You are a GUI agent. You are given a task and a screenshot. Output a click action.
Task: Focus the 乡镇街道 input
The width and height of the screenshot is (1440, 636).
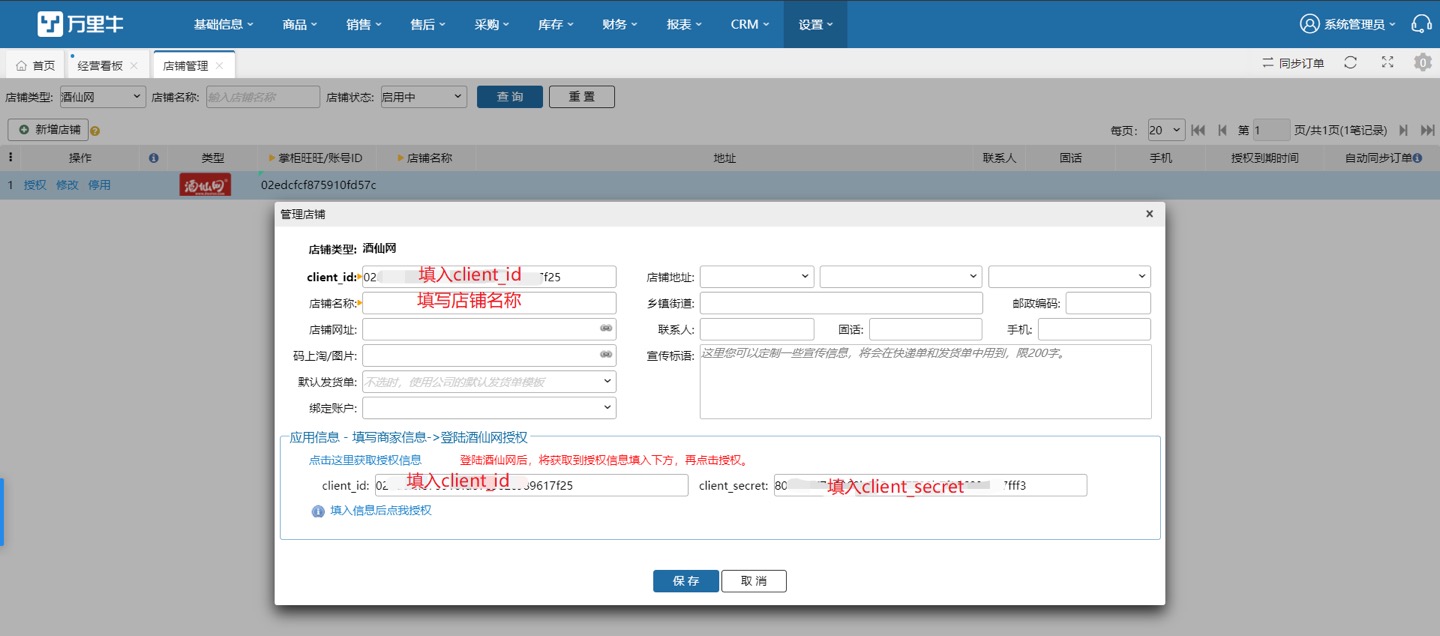tap(841, 303)
